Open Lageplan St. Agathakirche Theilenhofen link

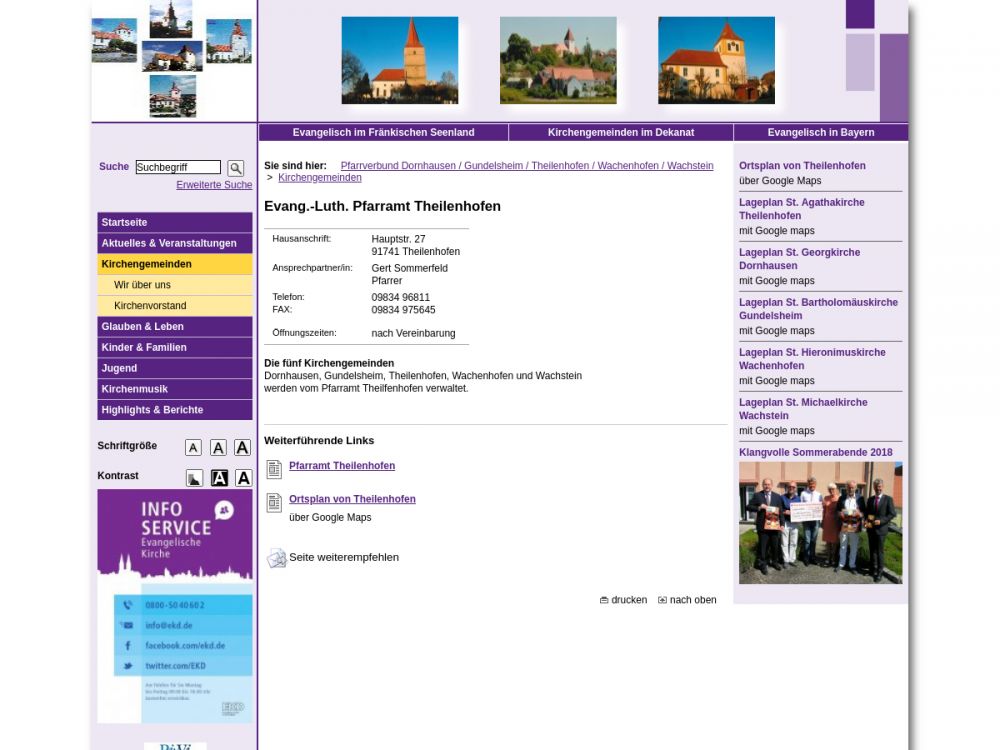801,209
